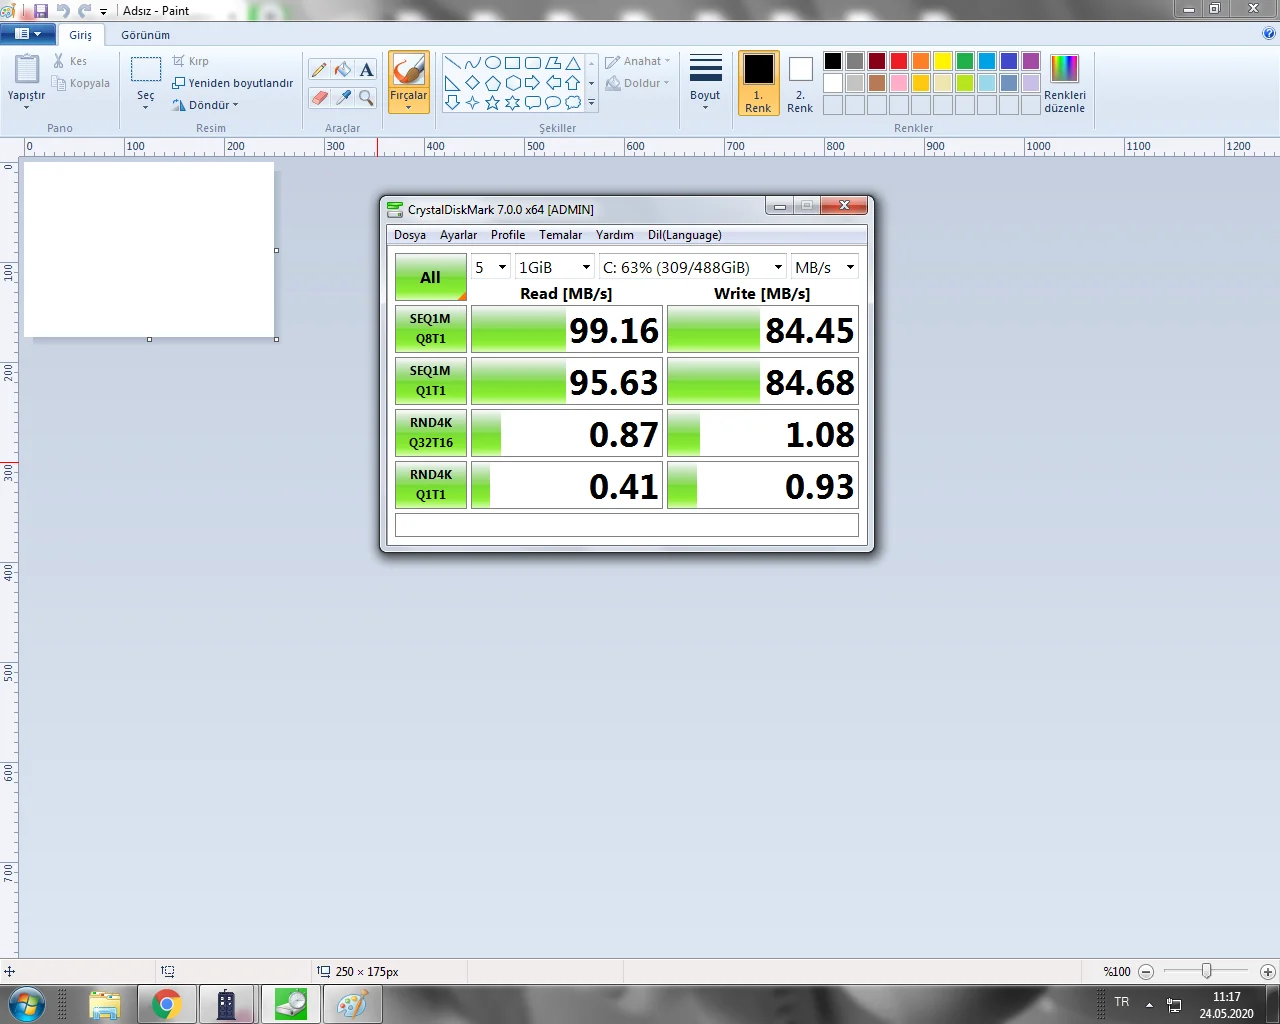Choose the right arrow shape
The width and height of the screenshot is (1280, 1024).
(x=532, y=83)
